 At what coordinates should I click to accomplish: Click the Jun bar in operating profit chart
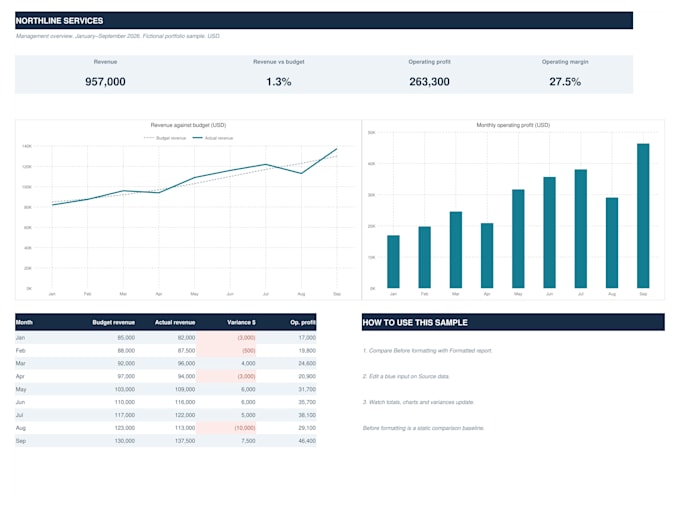coord(549,232)
